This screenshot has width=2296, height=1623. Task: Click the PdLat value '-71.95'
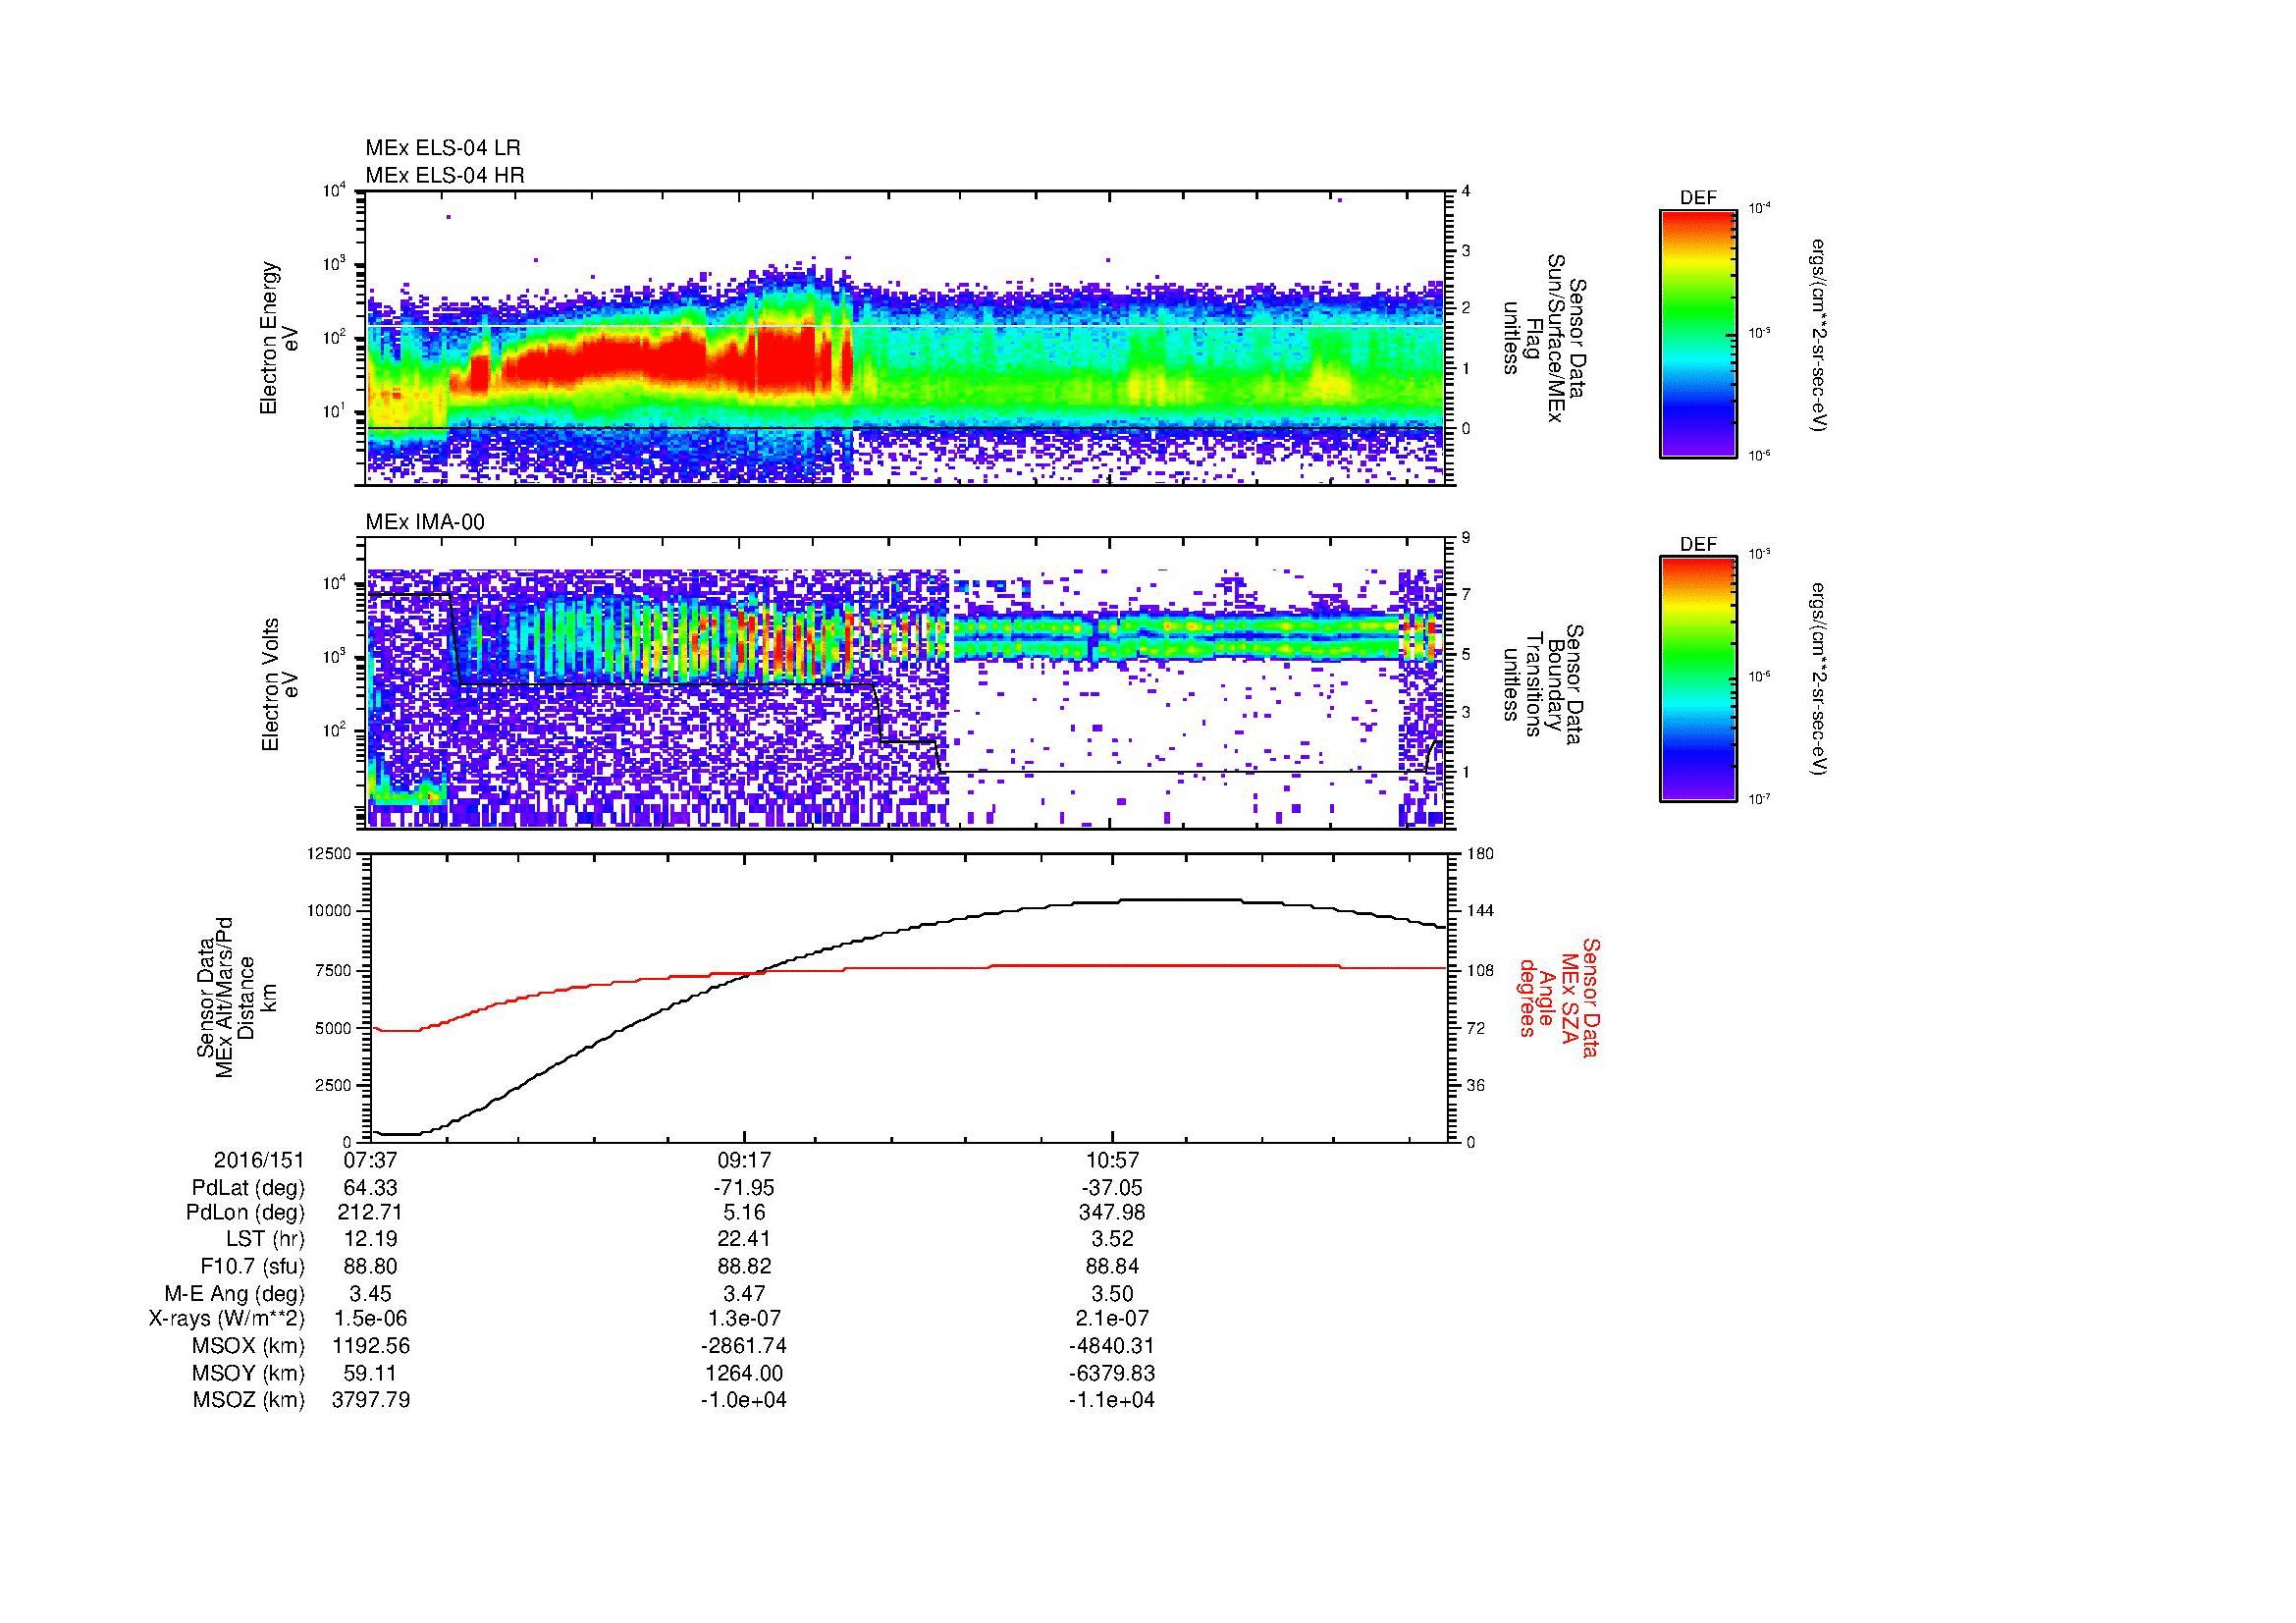pos(744,1188)
